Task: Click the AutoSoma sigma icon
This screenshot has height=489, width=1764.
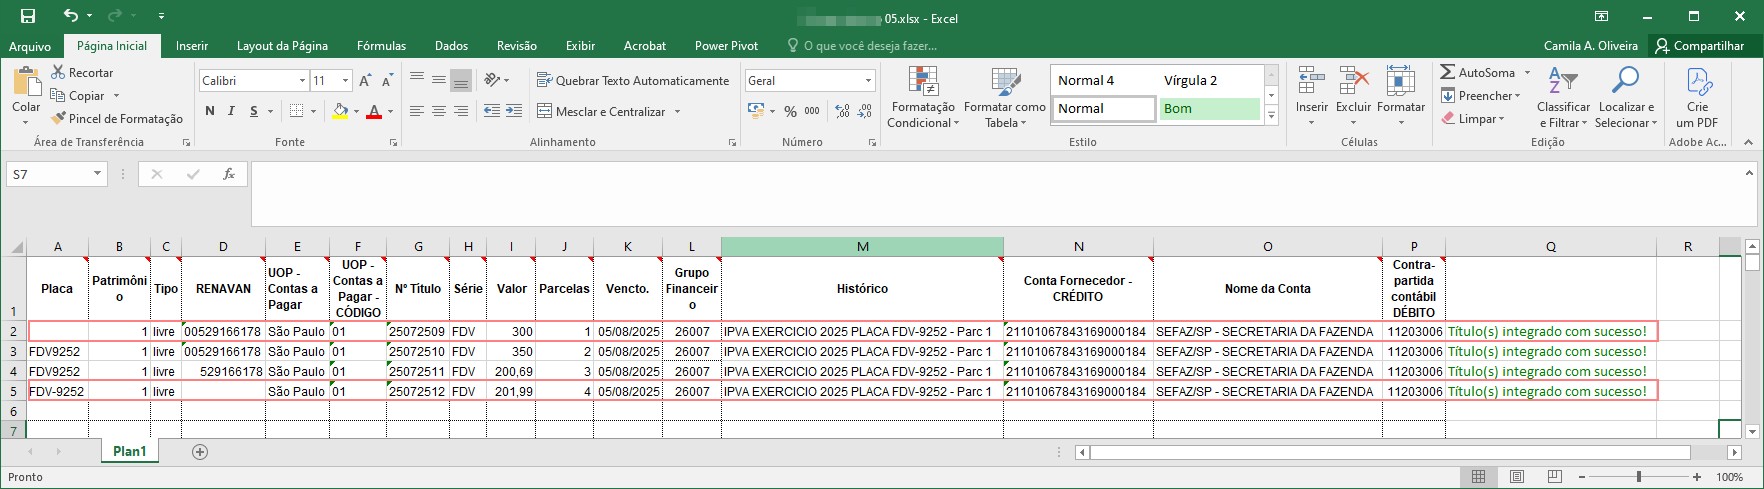Action: pos(1447,72)
